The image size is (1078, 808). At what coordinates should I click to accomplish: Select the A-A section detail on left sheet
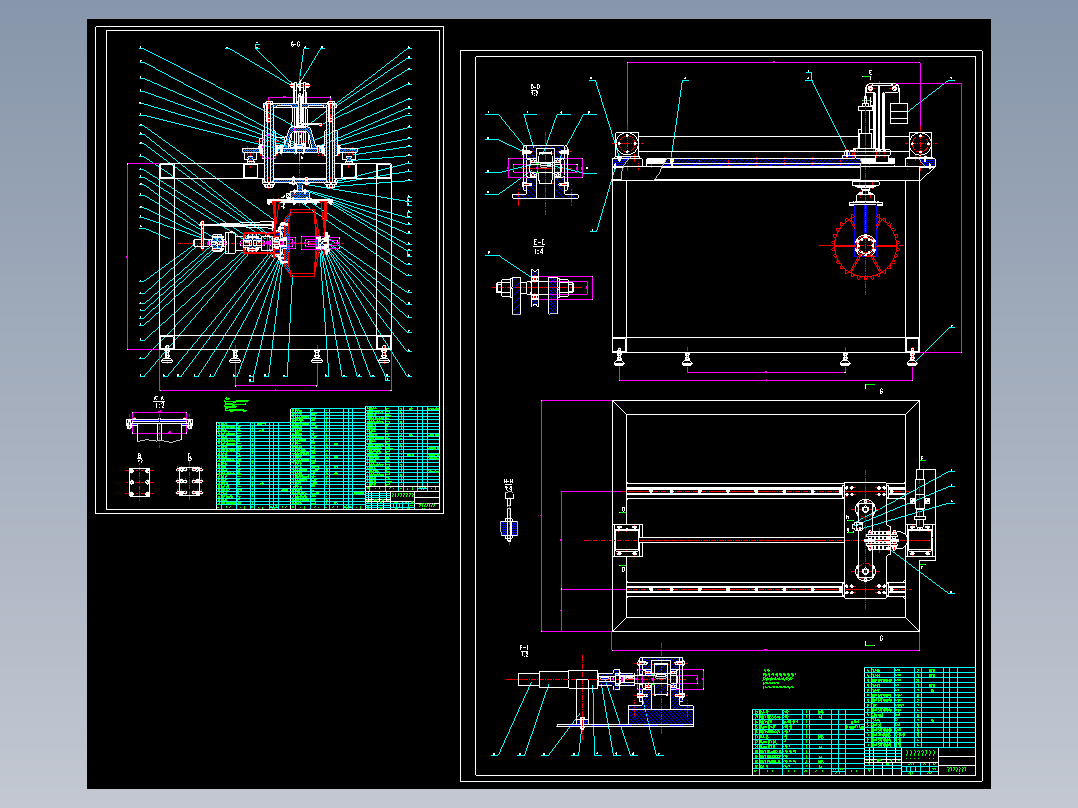point(160,428)
